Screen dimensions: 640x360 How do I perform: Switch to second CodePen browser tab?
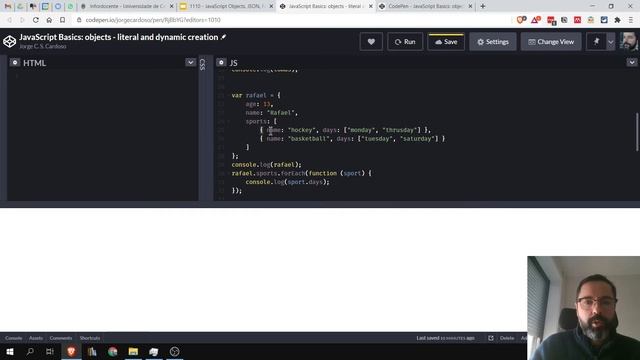425,6
